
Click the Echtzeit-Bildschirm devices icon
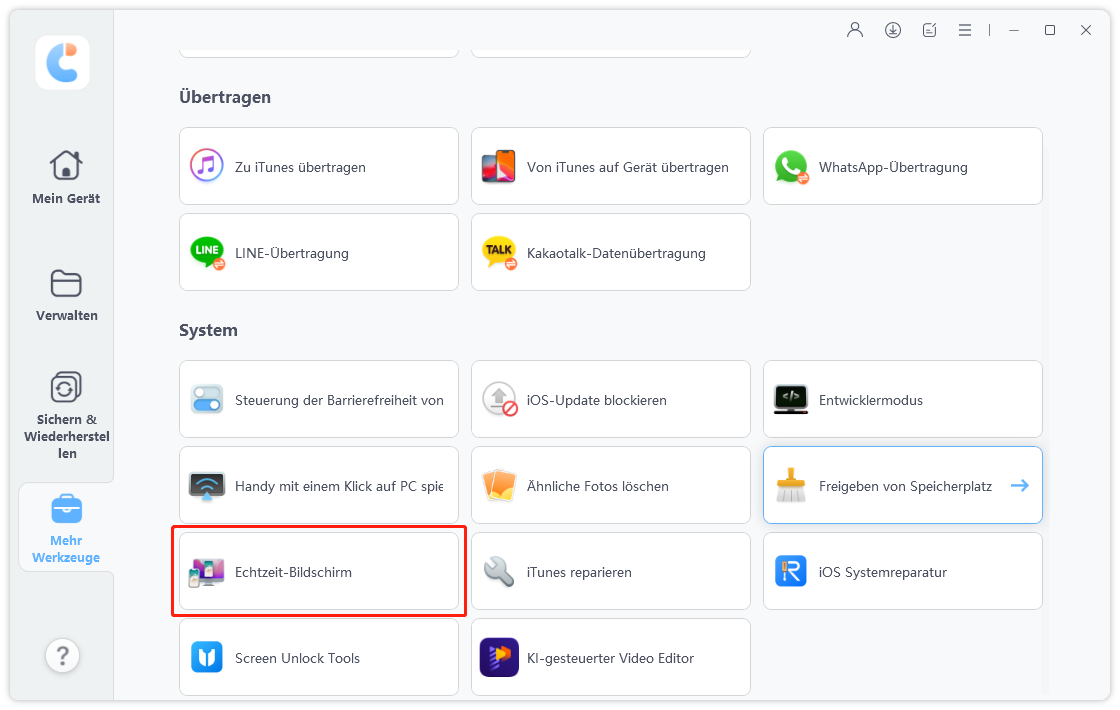coord(206,572)
